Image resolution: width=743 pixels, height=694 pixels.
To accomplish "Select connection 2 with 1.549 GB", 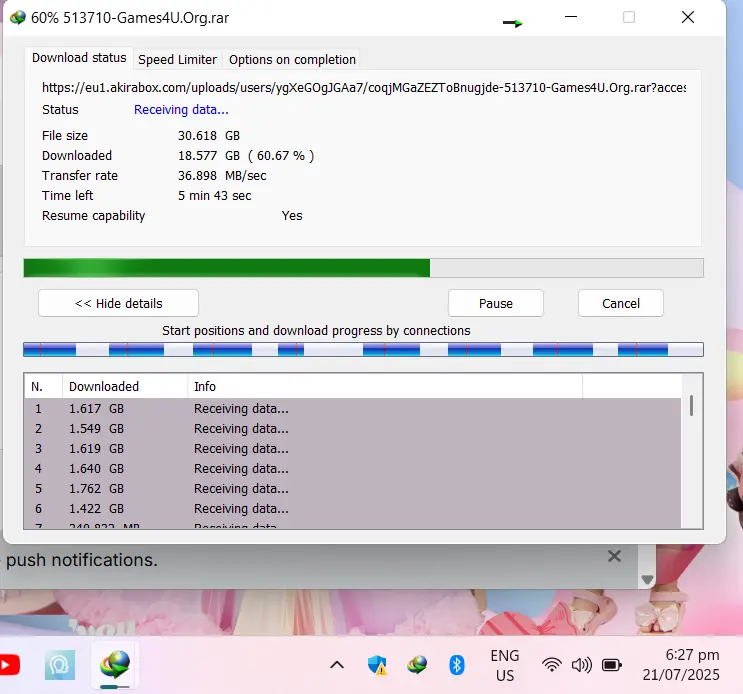I will [353, 429].
